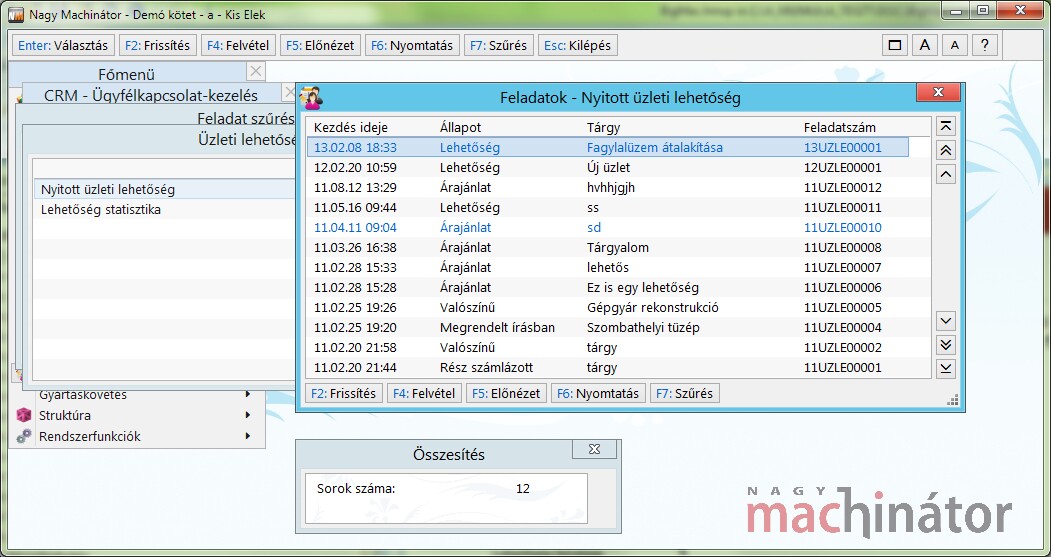
Task: Sort by Kezdés ideje column header
Action: coord(351,127)
